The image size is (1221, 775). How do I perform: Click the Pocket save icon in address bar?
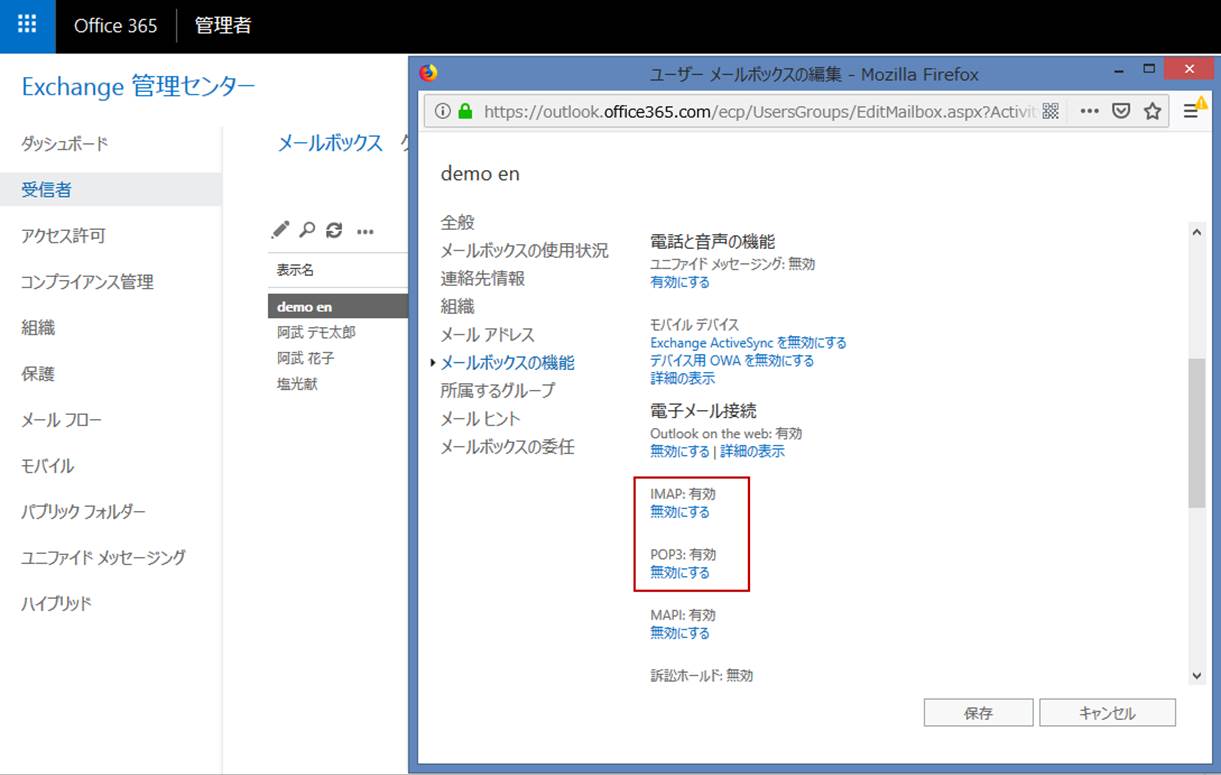(1121, 112)
